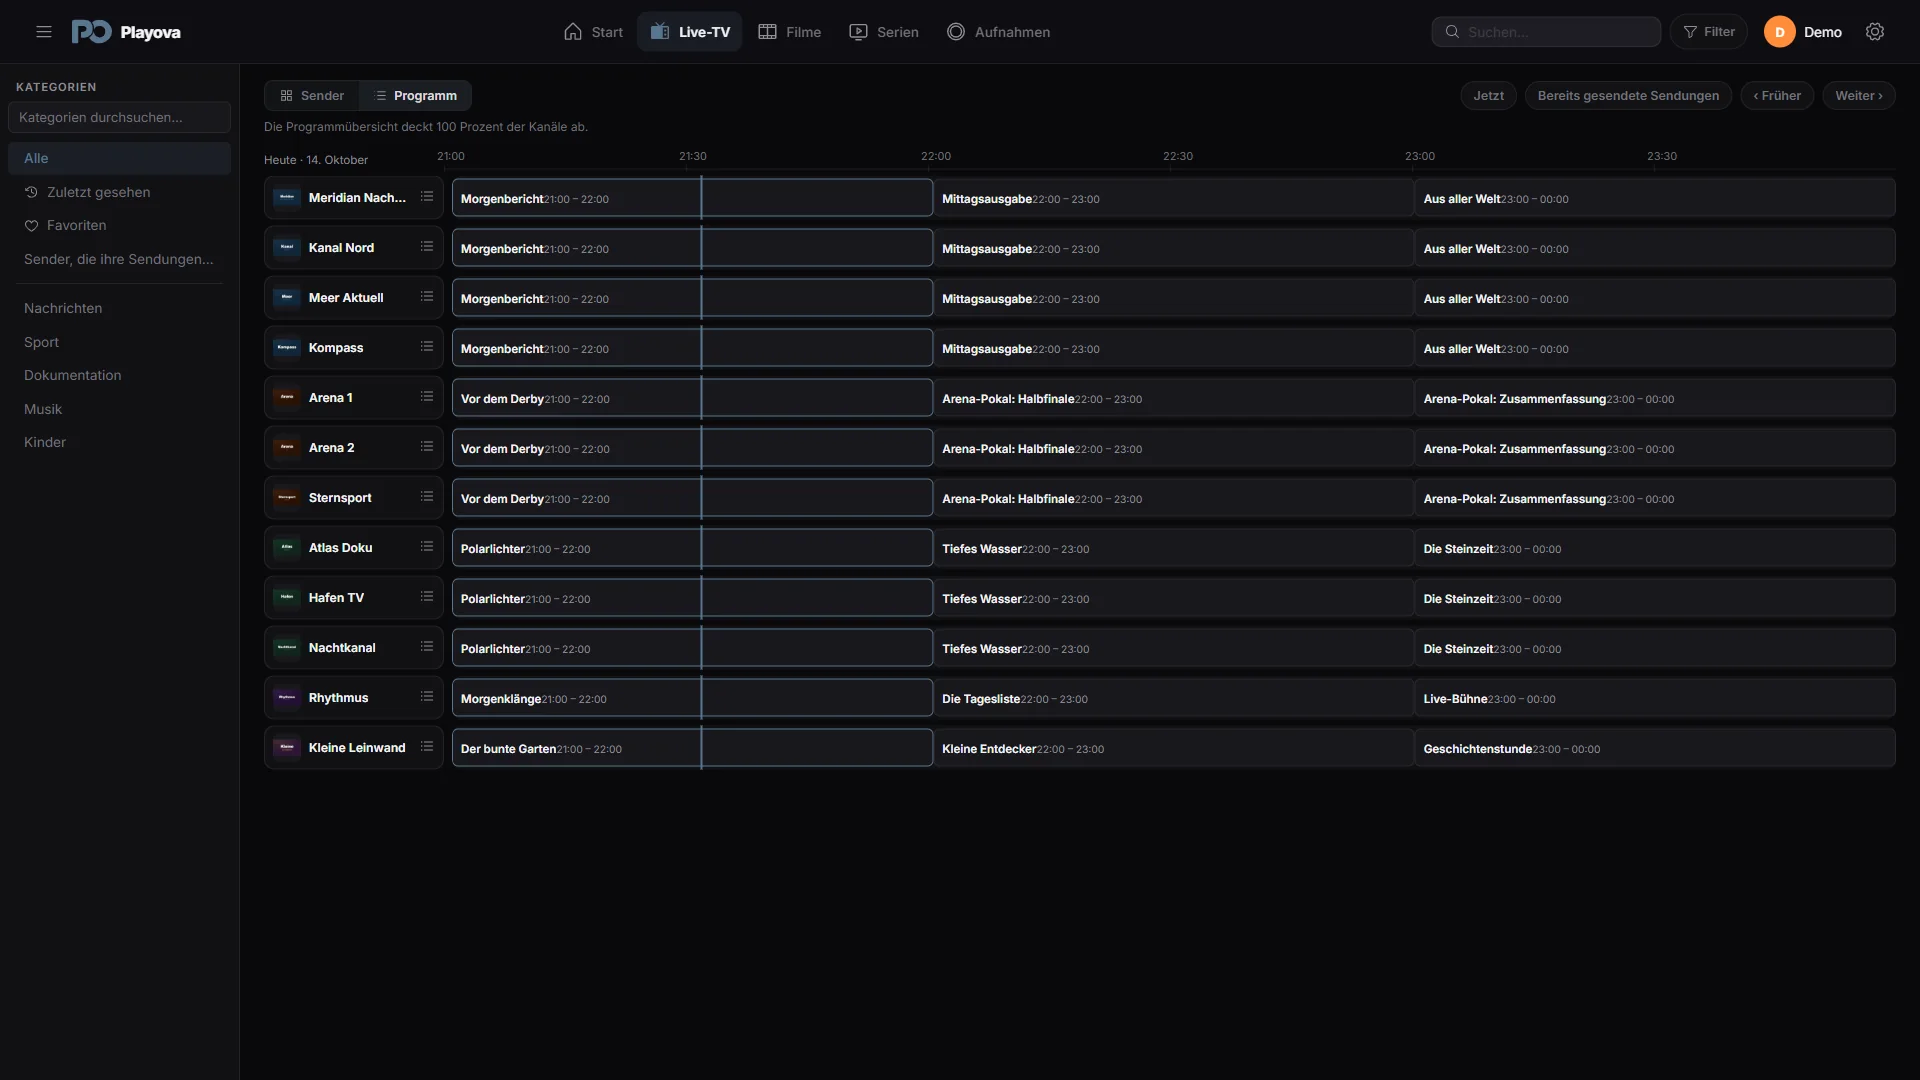
Task: Open list icon for Meridian Nach... channel
Action: (427, 197)
